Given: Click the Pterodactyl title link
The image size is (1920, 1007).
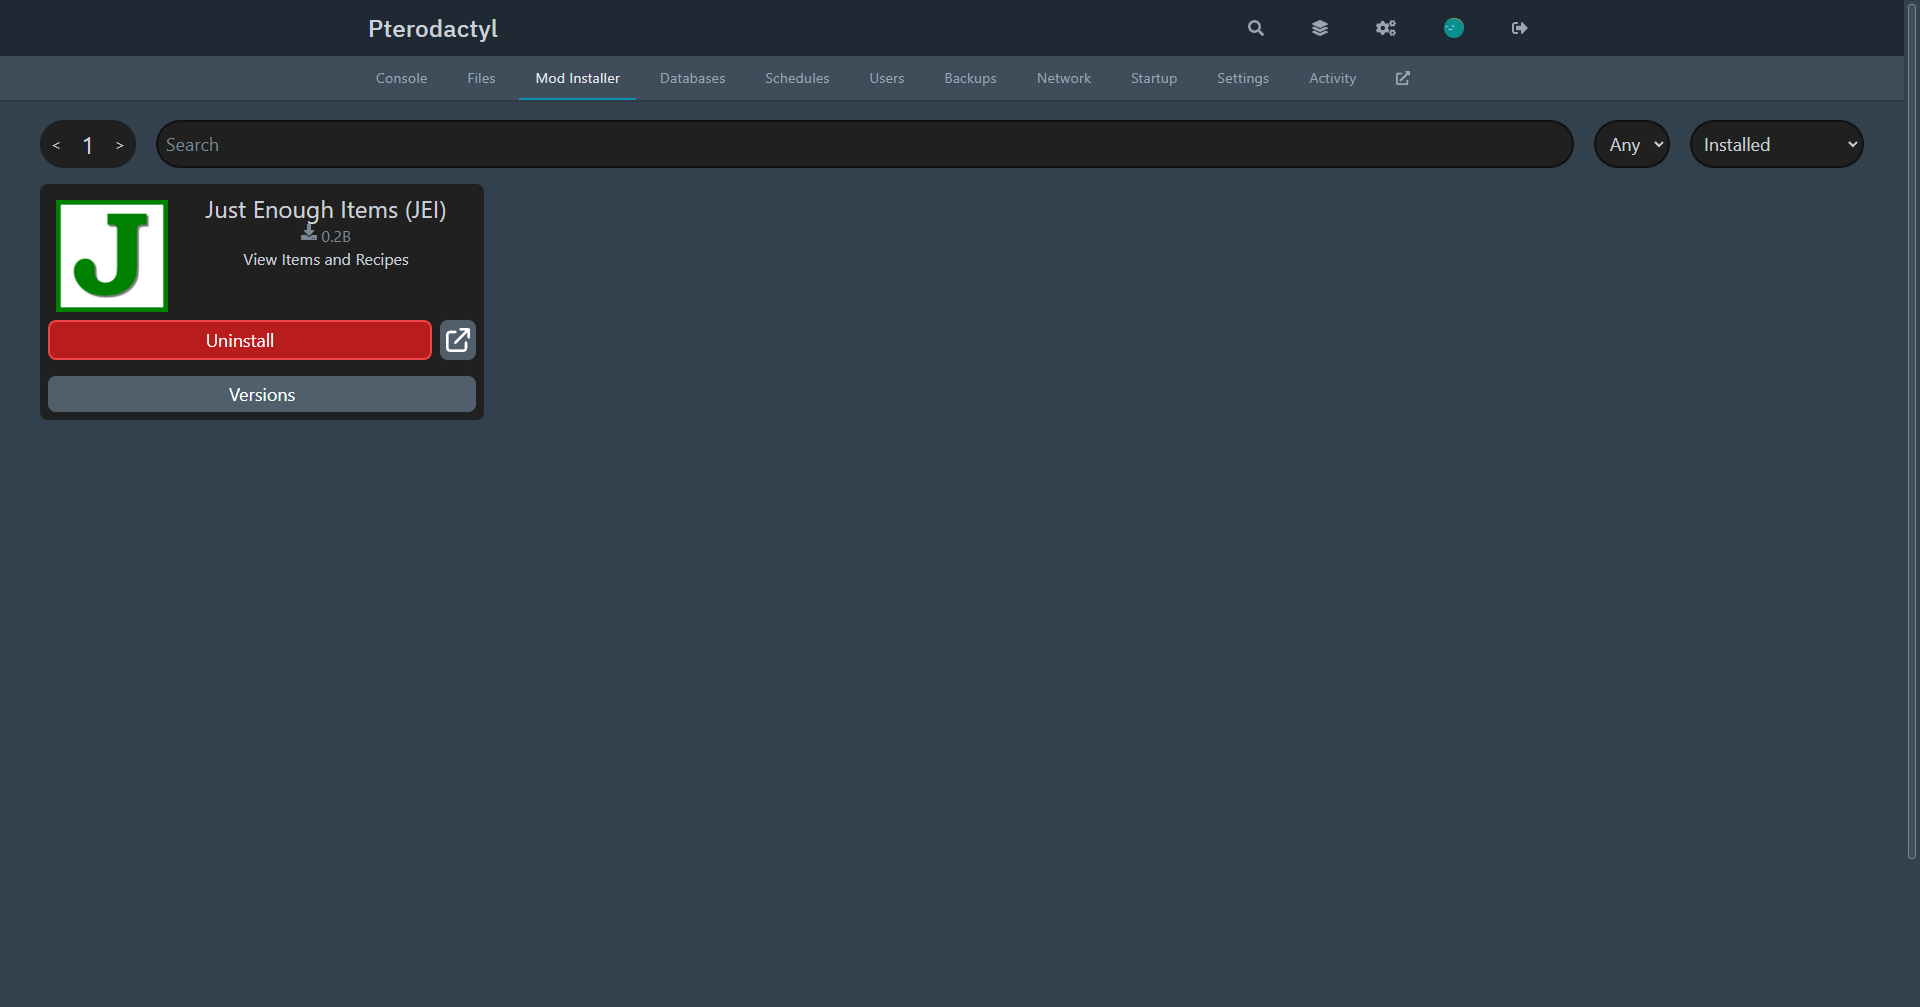Looking at the screenshot, I should [432, 28].
